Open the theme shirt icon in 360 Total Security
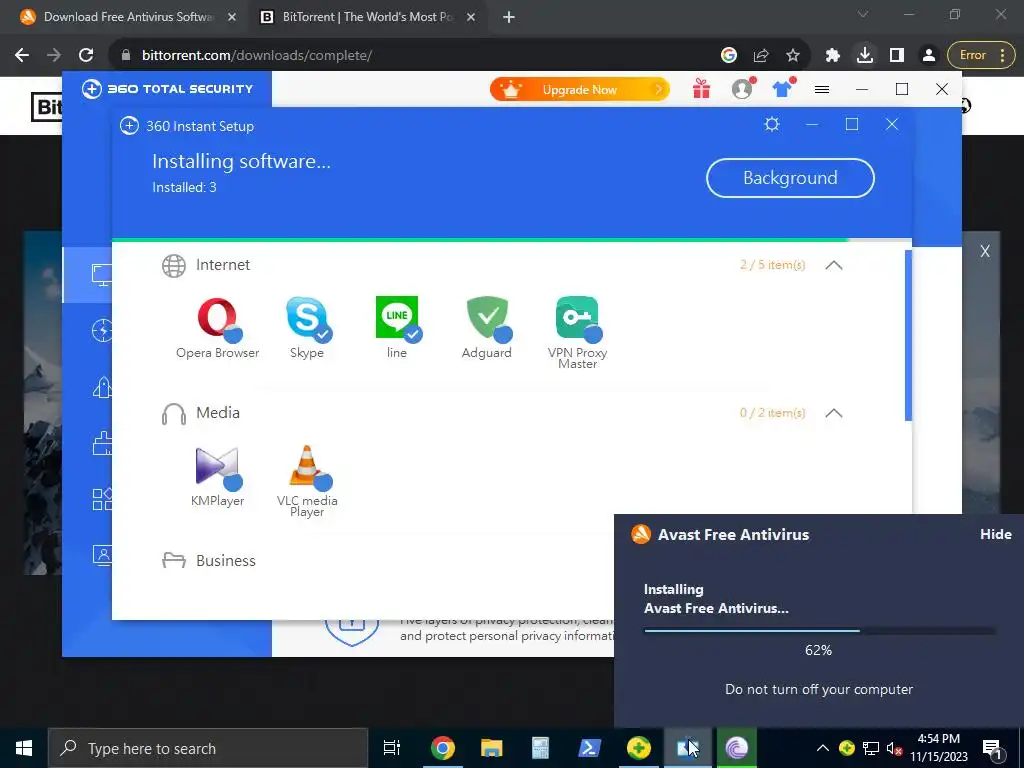 pyautogui.click(x=782, y=89)
